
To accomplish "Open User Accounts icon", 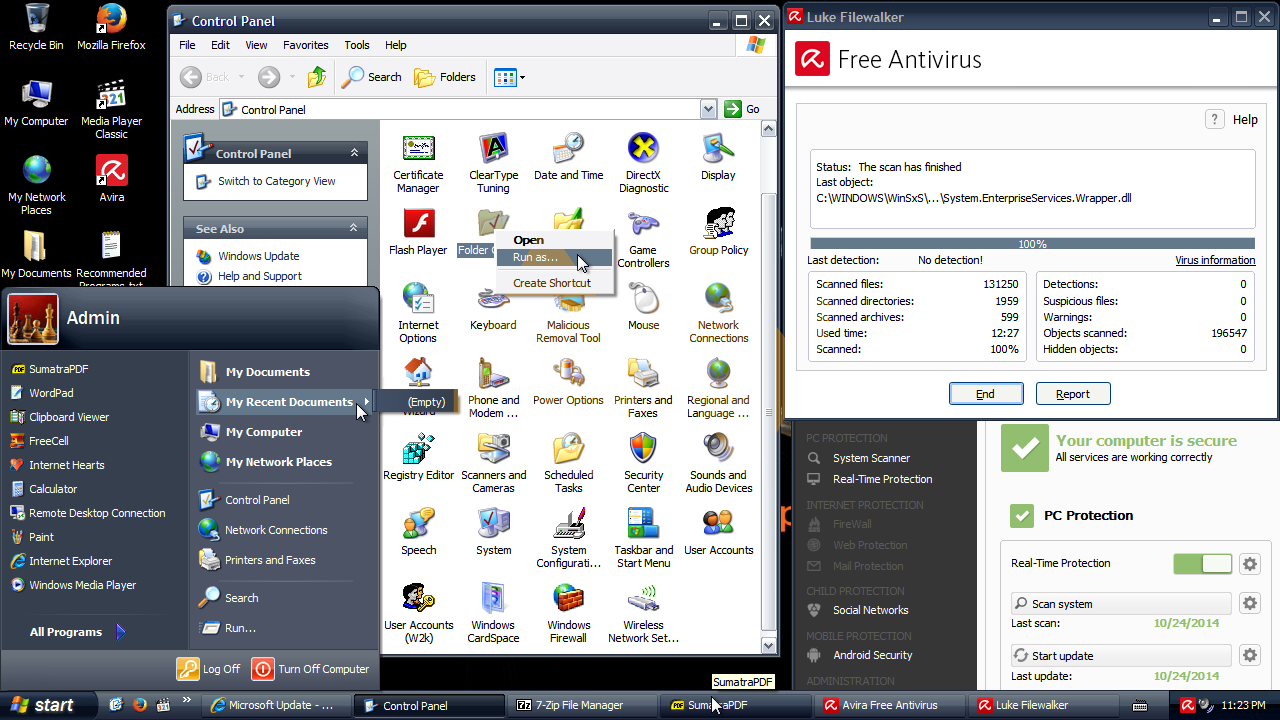I will pos(718,533).
